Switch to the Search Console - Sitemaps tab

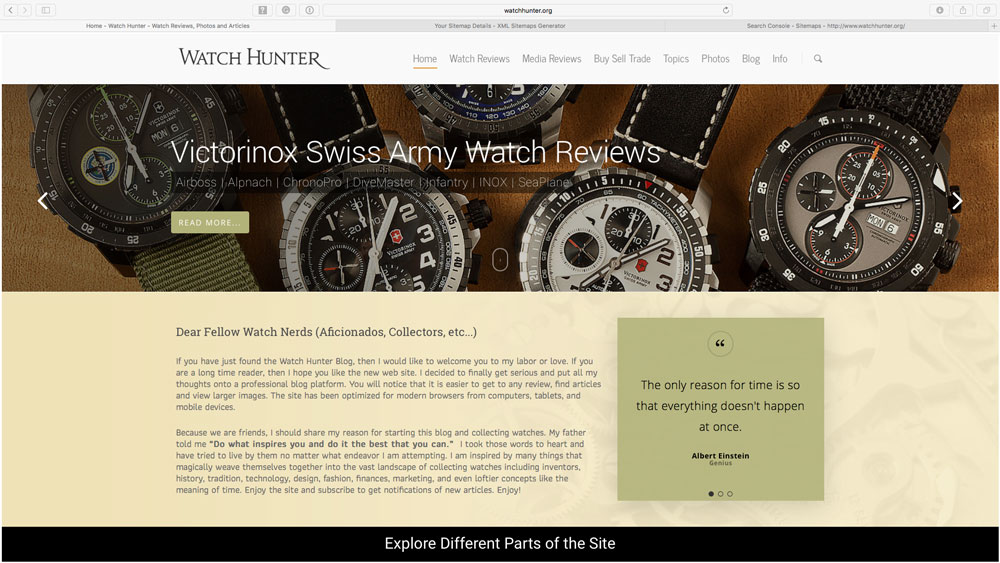coord(826,26)
